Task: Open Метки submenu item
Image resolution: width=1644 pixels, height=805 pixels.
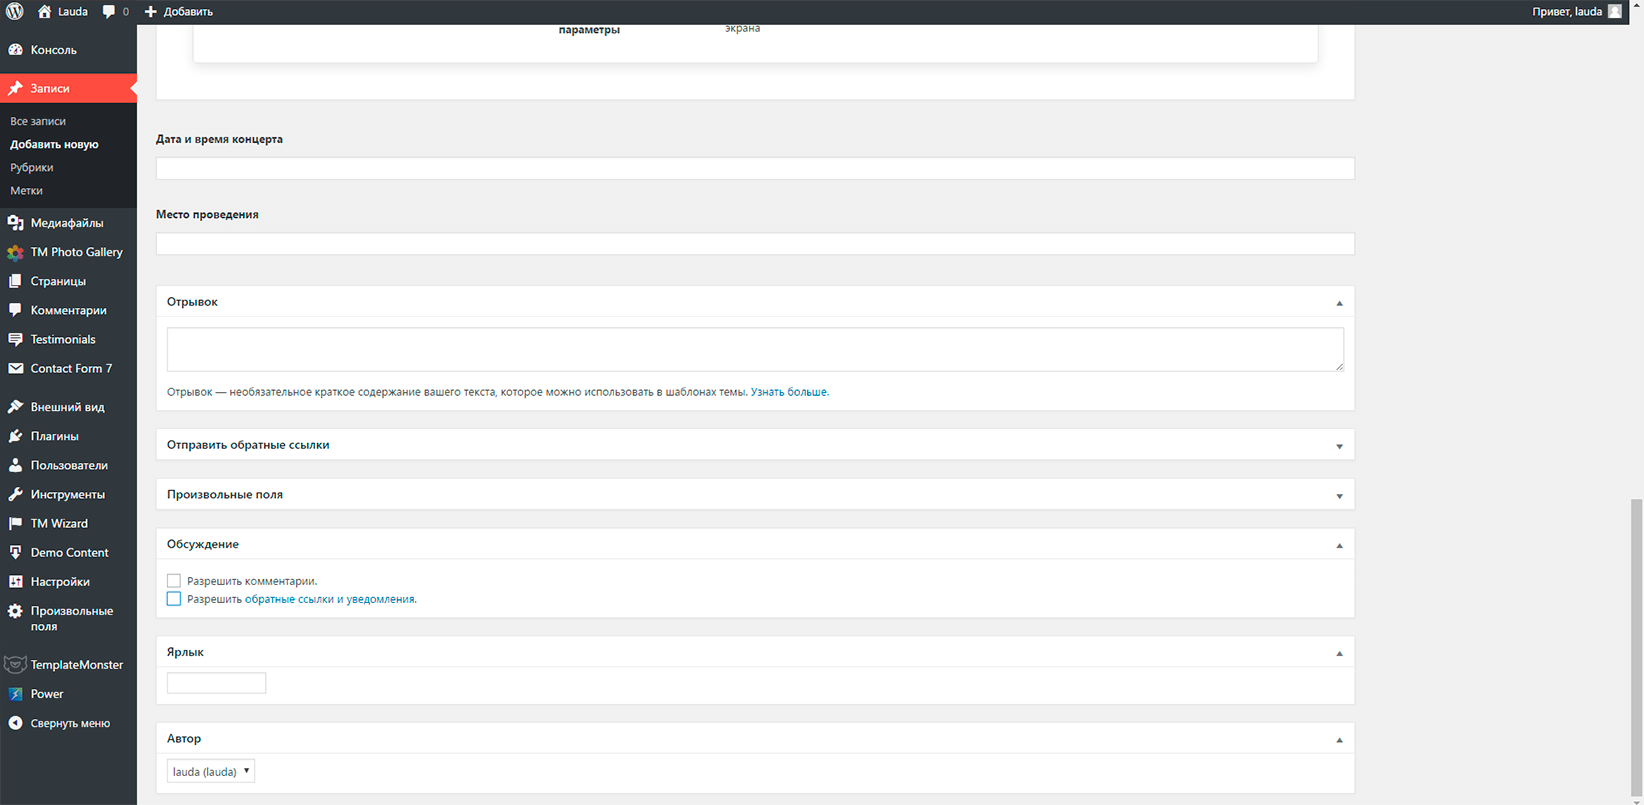Action: click(x=26, y=190)
